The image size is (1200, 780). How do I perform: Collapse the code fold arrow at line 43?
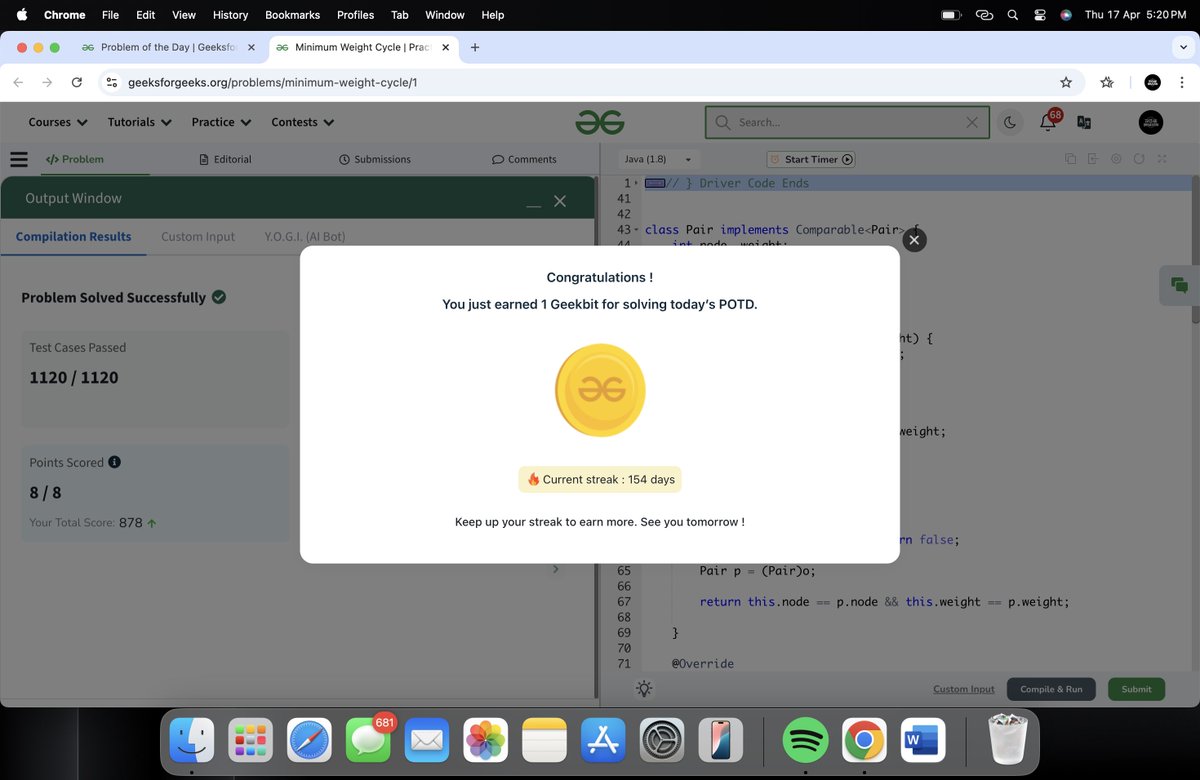[x=636, y=230]
